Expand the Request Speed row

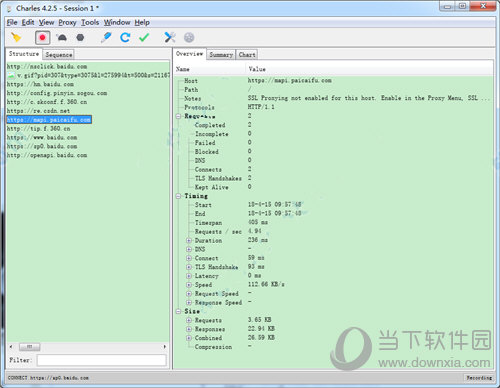click(189, 293)
